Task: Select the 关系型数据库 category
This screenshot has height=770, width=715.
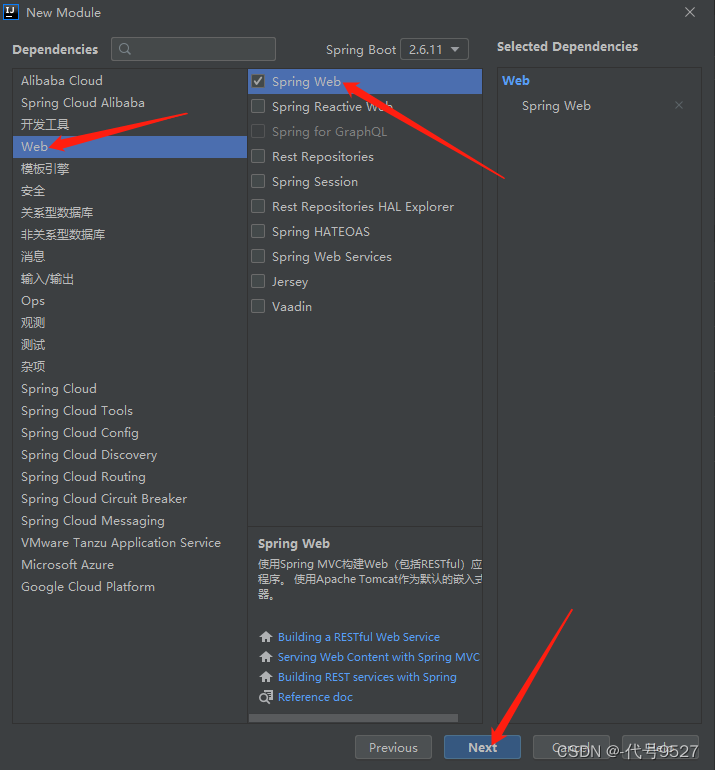Action: [x=130, y=213]
